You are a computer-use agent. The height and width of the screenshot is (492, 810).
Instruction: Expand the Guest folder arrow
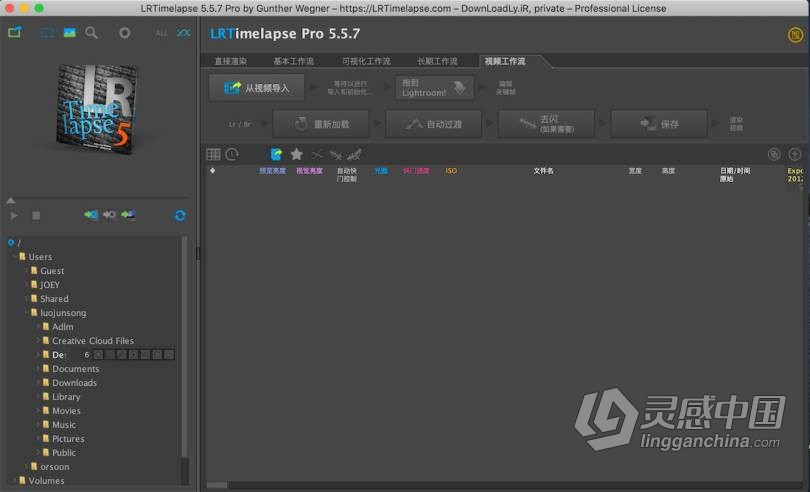(26, 270)
